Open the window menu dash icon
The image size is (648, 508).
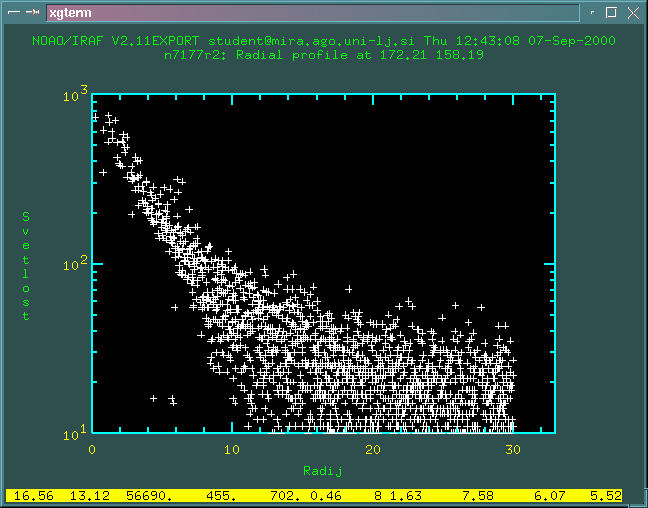[x=14, y=12]
